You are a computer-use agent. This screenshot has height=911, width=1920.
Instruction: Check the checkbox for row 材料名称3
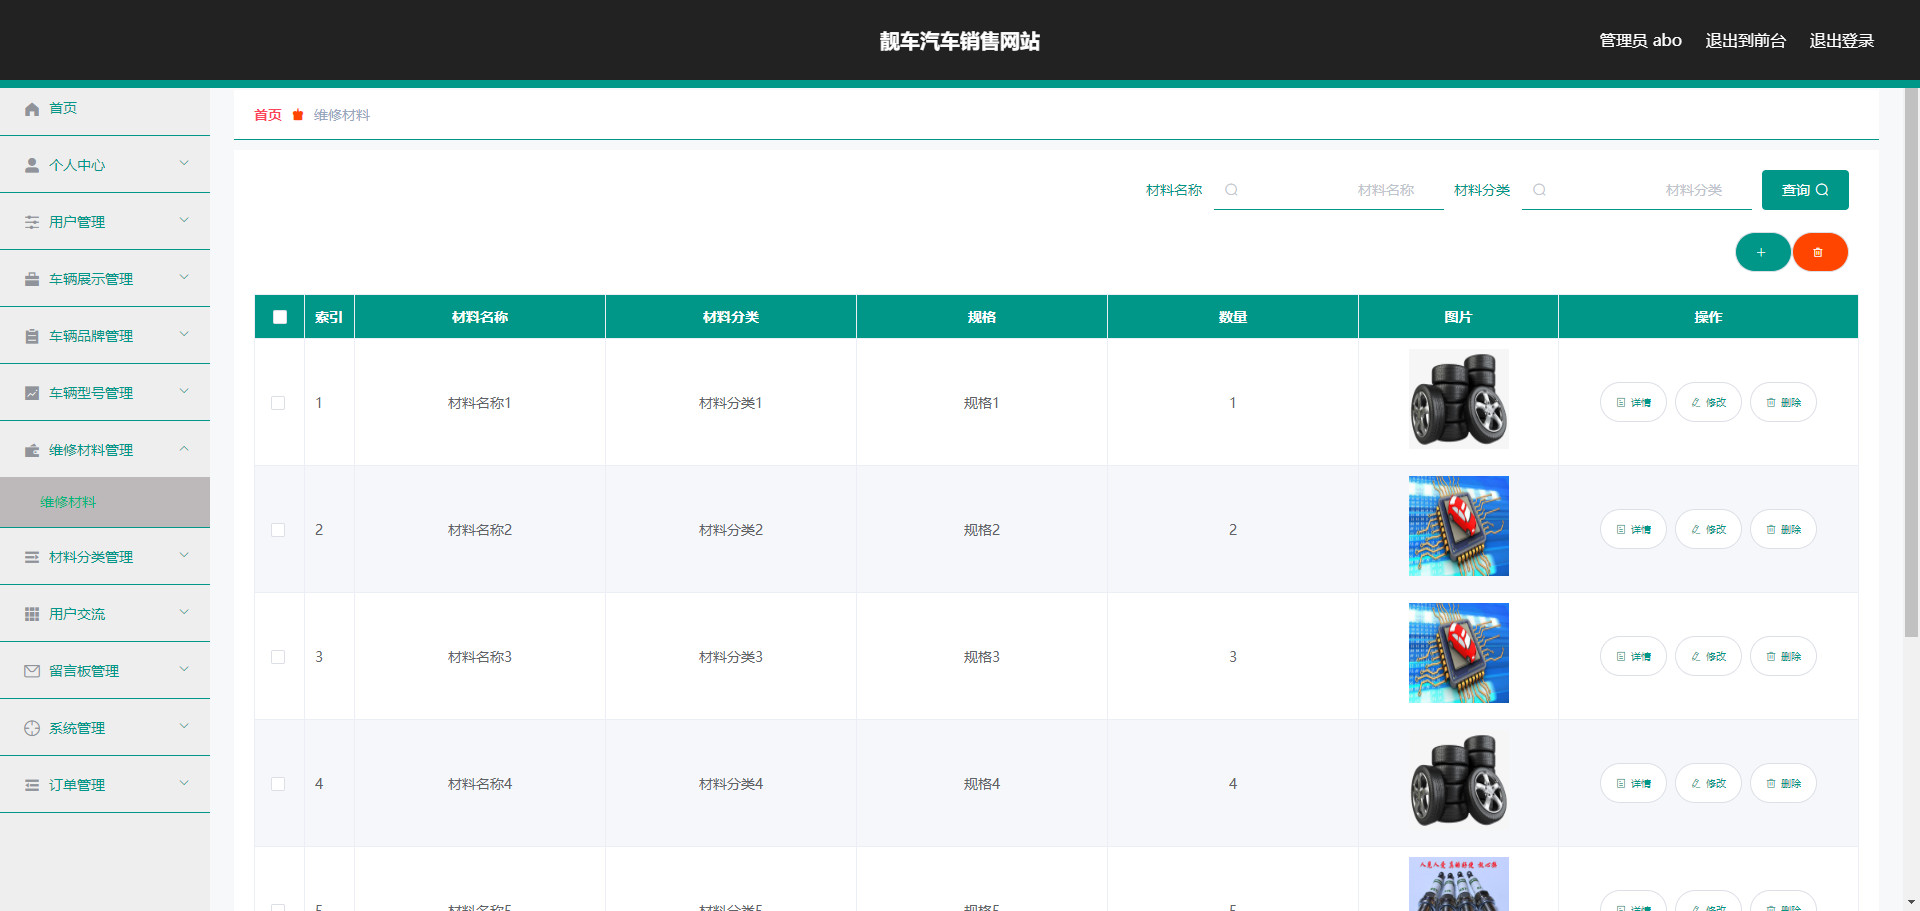(278, 657)
